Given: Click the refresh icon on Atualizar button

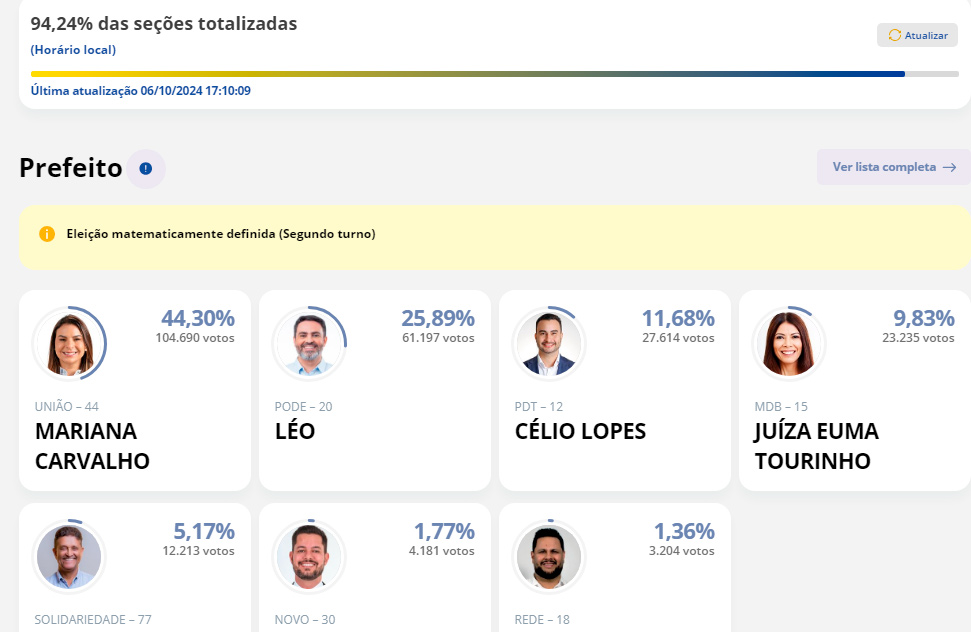Looking at the screenshot, I should pos(896,35).
